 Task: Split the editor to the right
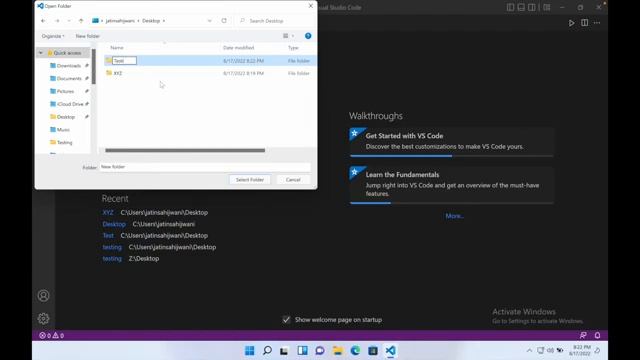[x=584, y=23]
